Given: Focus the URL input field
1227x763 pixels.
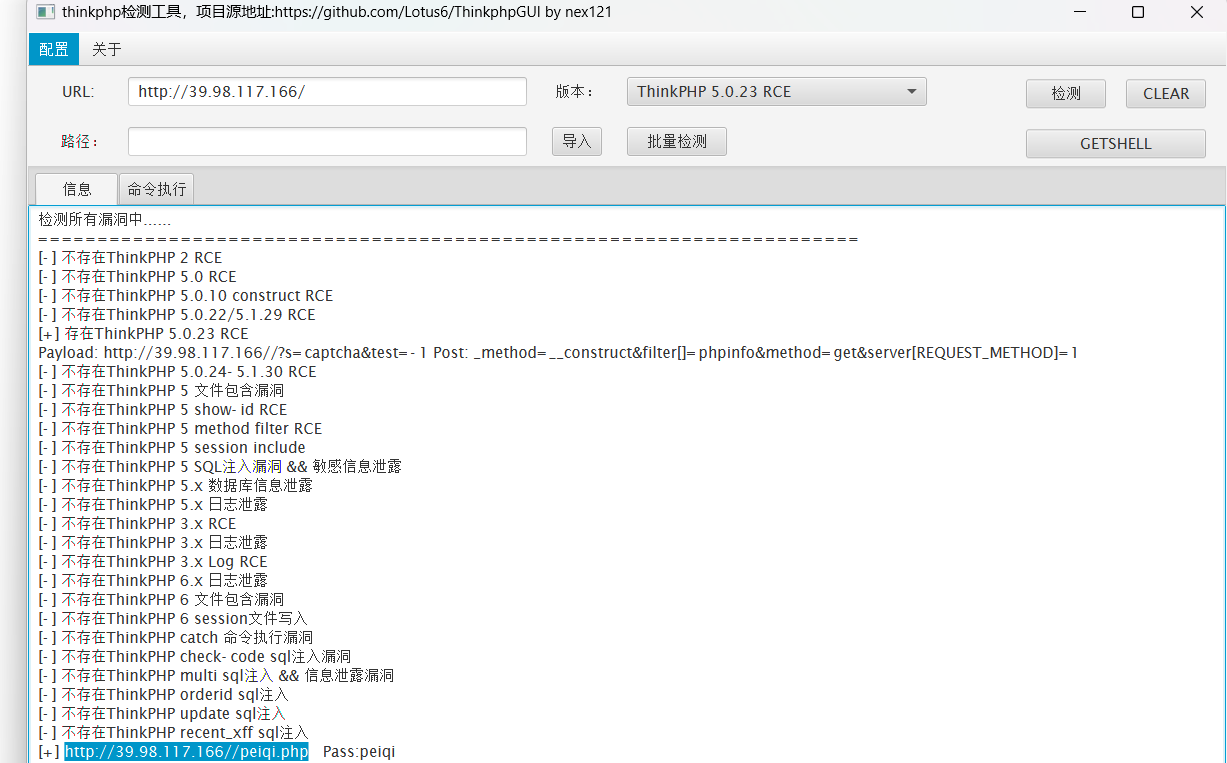Looking at the screenshot, I should click(327, 92).
